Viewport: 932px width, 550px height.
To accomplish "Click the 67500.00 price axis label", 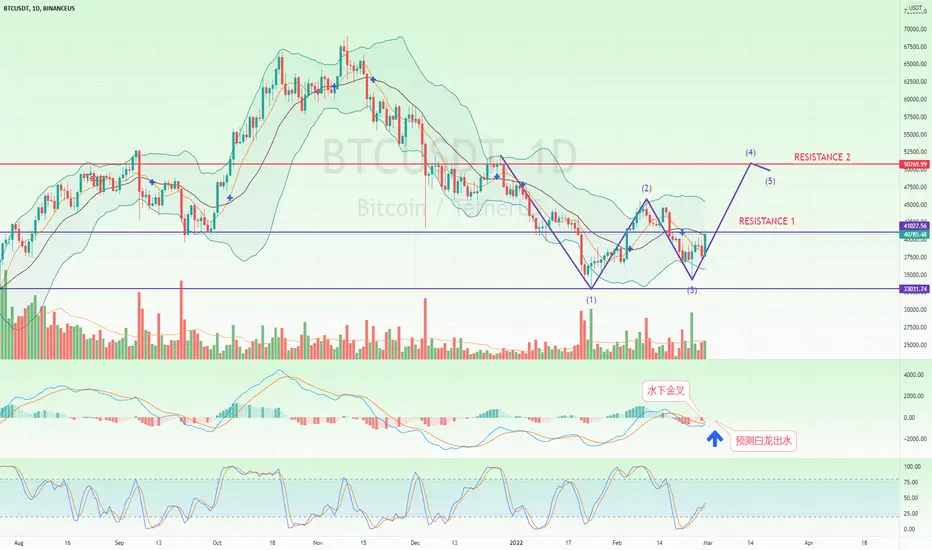I will click(915, 47).
